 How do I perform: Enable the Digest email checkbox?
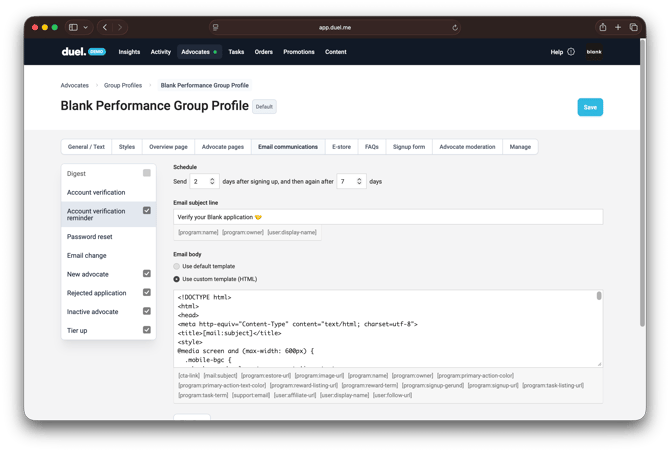pos(146,173)
